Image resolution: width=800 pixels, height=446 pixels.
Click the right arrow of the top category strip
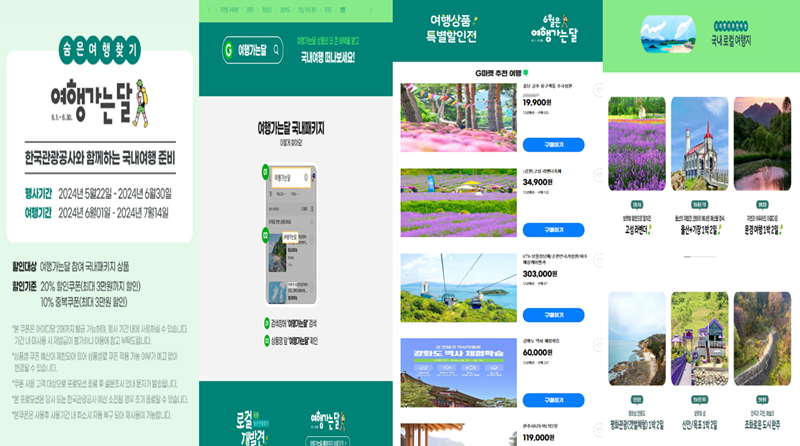pos(371,10)
